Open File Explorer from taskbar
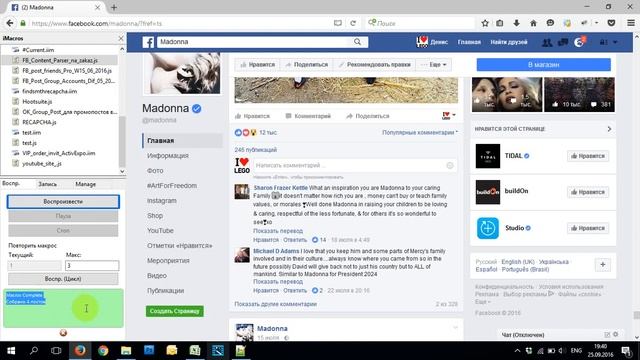 coord(126,351)
